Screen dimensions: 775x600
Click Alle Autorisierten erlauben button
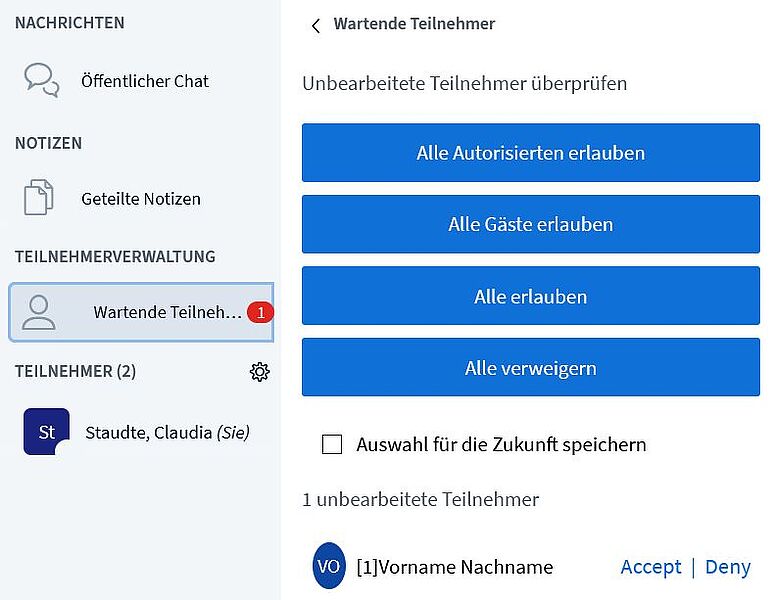point(531,153)
